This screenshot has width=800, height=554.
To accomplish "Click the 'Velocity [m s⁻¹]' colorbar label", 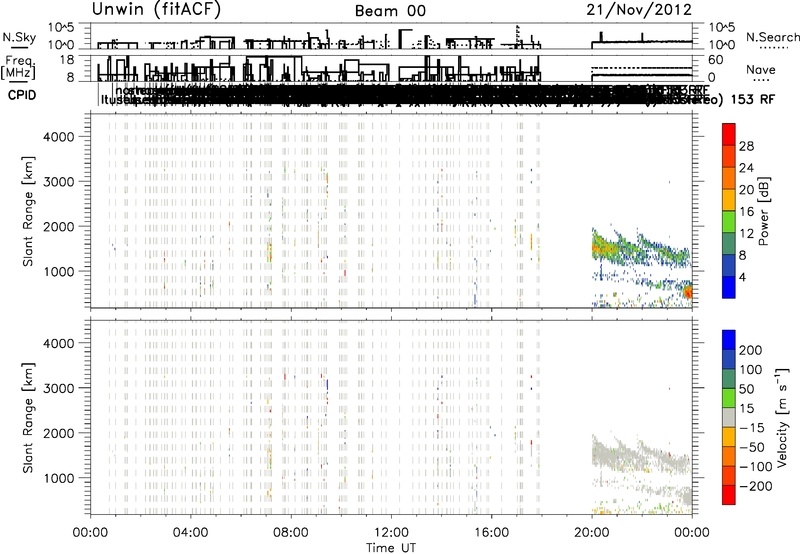I will pos(782,417).
